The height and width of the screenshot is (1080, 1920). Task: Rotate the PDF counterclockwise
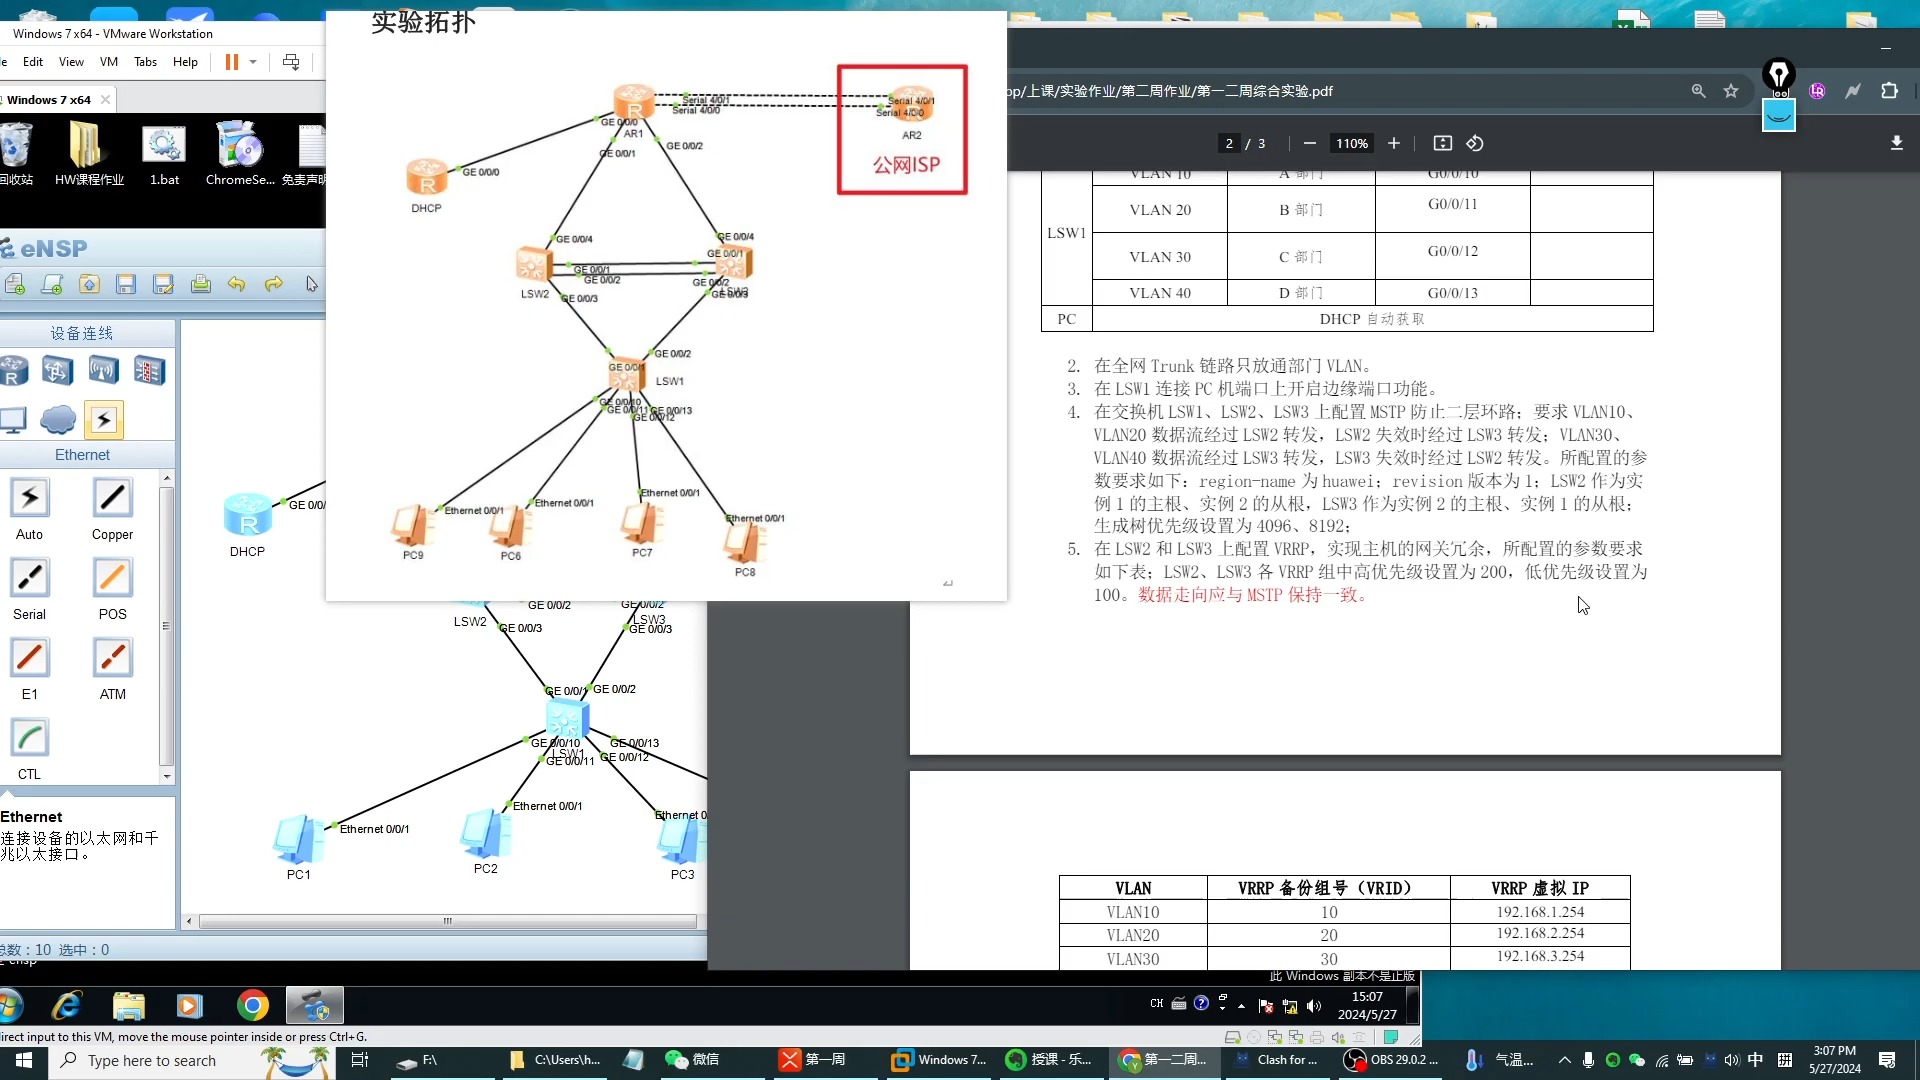pos(1475,143)
